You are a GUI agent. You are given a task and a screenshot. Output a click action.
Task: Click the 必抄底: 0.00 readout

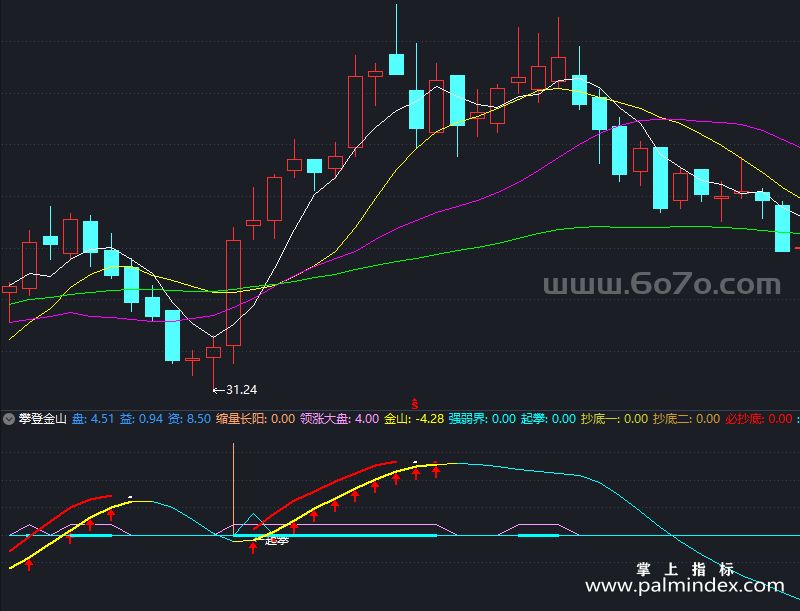(759, 419)
